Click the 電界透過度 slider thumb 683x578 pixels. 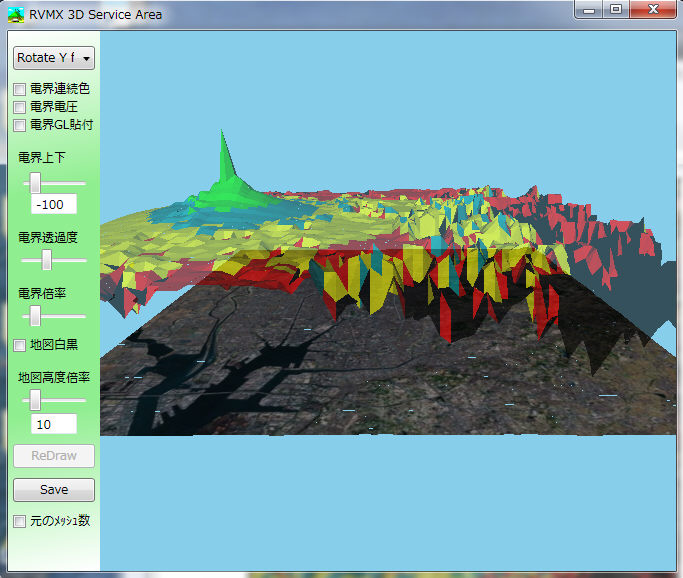46,260
